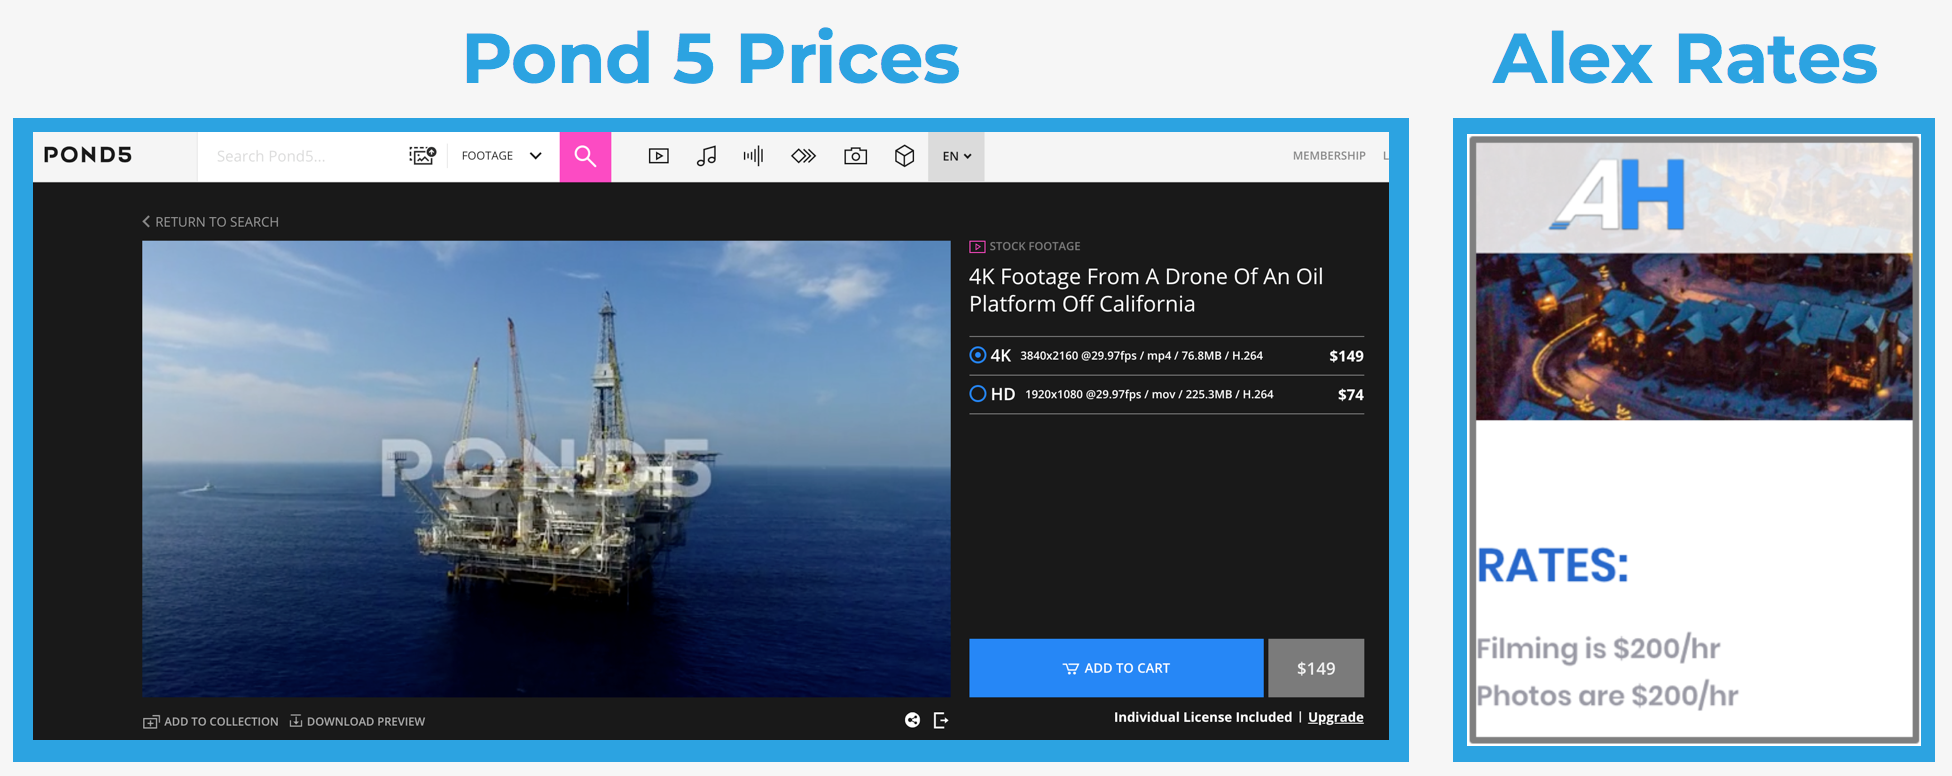1952x776 pixels.
Task: Click the POND5 logo
Action: coord(88,155)
